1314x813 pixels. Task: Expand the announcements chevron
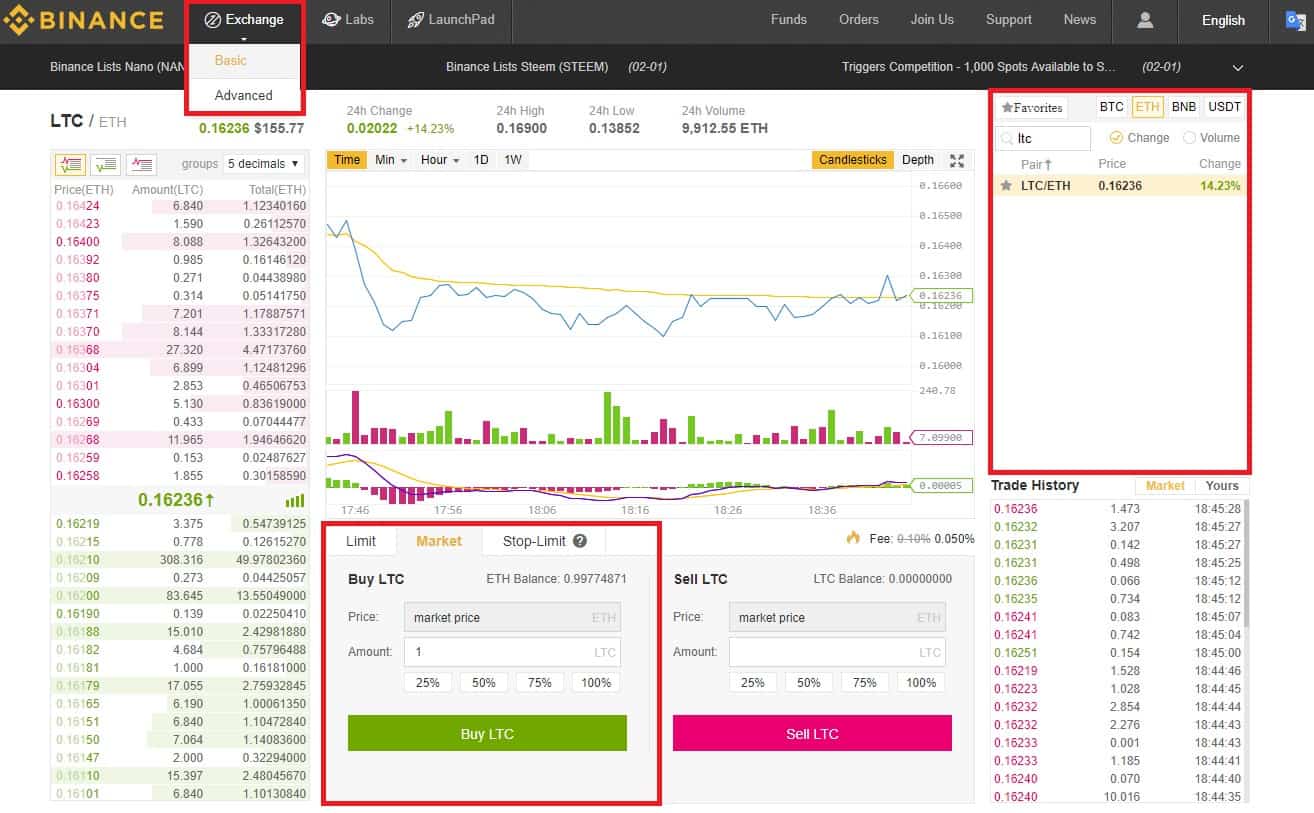coord(1238,67)
